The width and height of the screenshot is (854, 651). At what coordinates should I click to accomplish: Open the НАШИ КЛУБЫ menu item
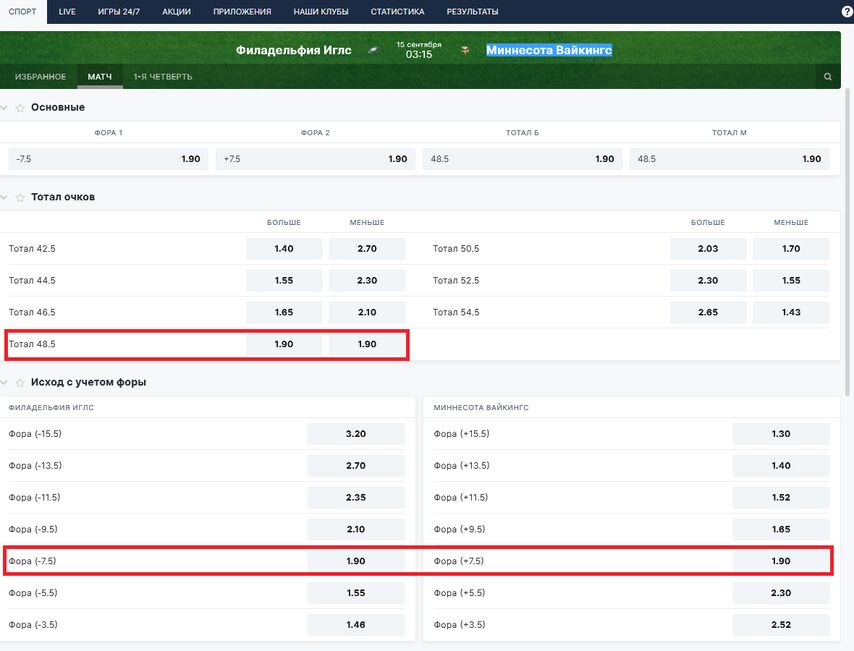[x=321, y=11]
